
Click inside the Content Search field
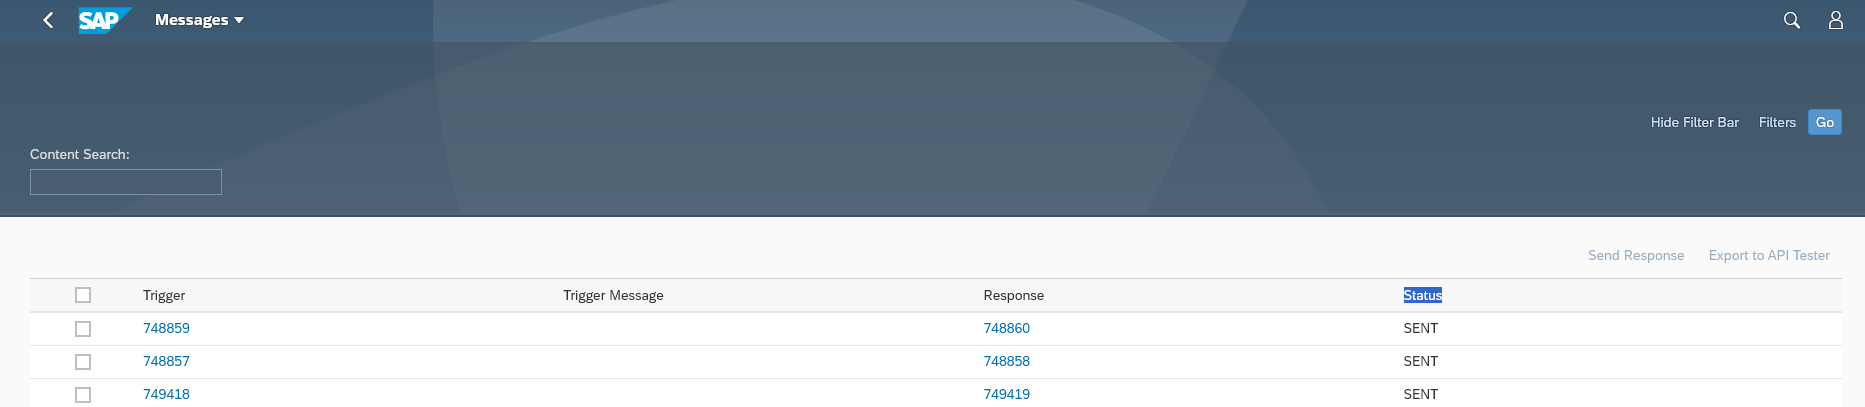126,182
